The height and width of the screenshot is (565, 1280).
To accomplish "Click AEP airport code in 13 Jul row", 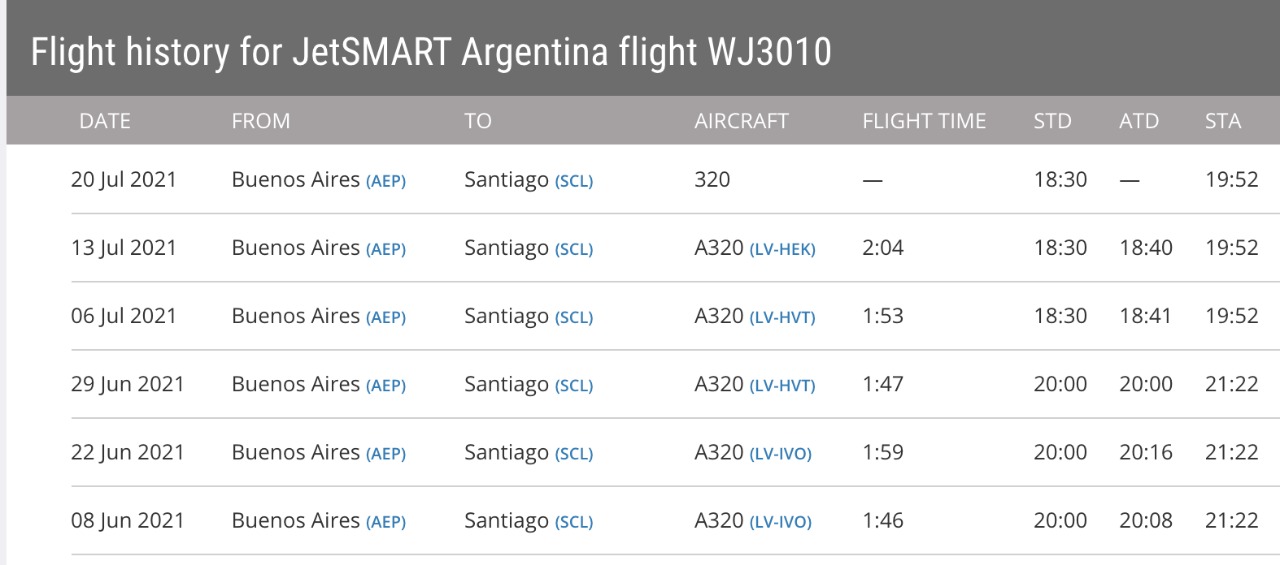I will (386, 249).
